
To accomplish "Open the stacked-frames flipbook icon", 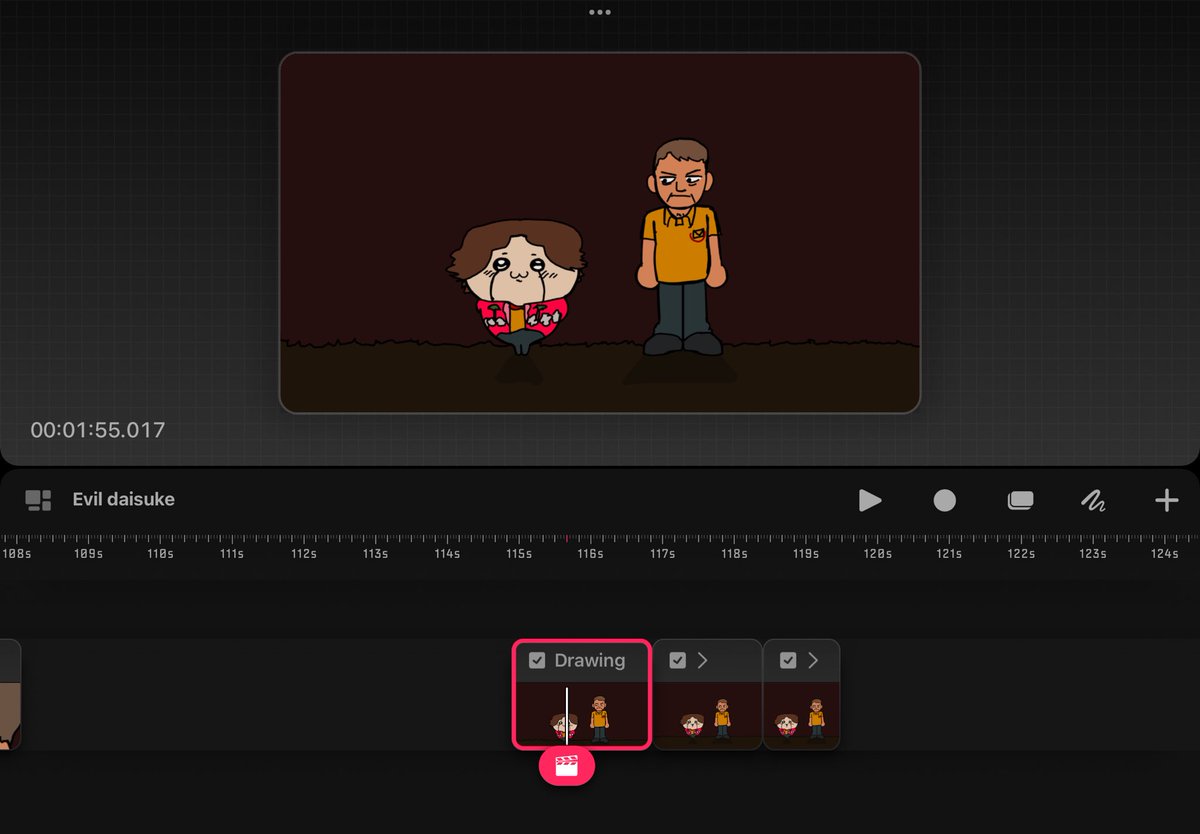I will click(x=1020, y=500).
